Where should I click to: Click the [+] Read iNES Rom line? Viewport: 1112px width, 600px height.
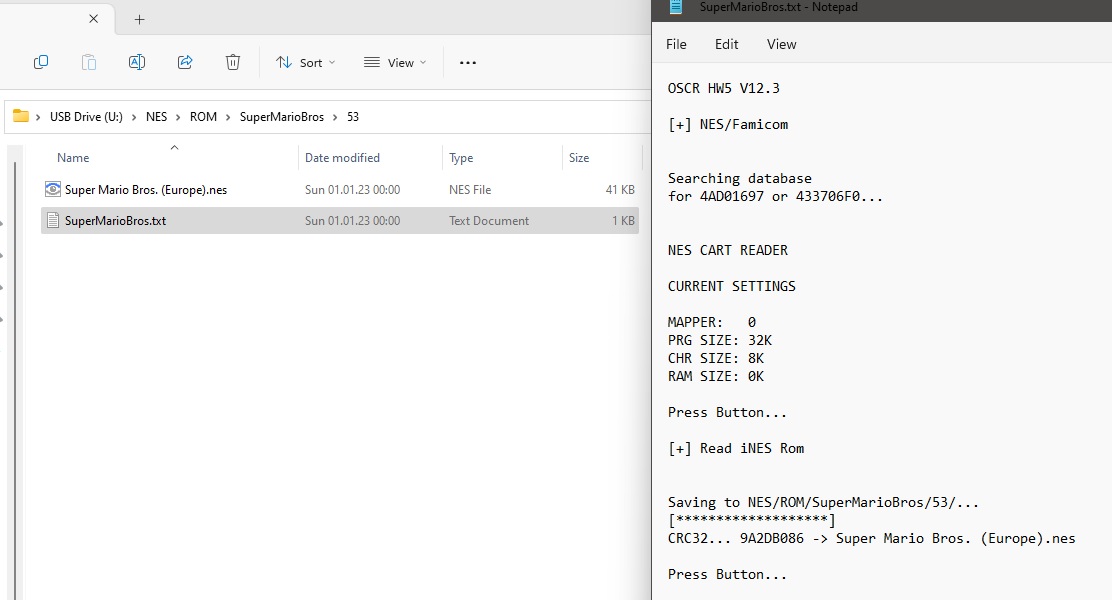click(736, 448)
